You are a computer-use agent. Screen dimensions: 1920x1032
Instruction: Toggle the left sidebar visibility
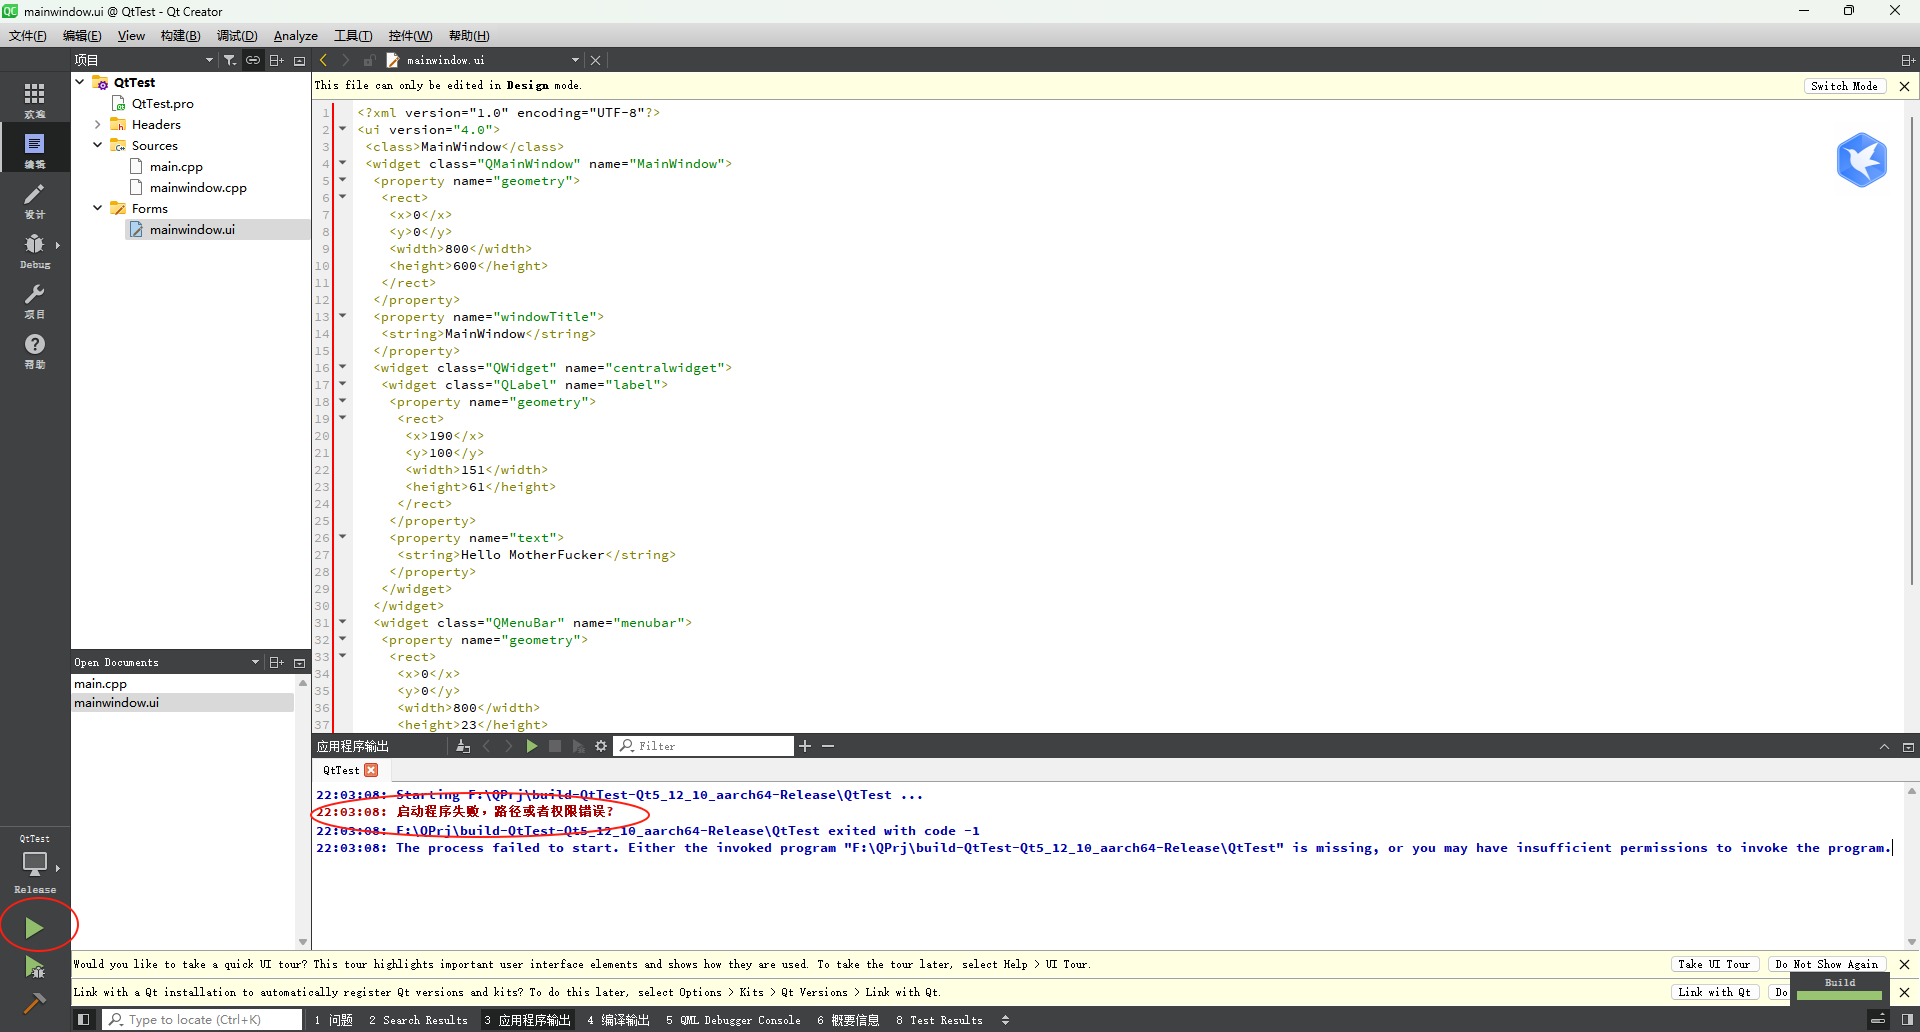click(x=84, y=1020)
